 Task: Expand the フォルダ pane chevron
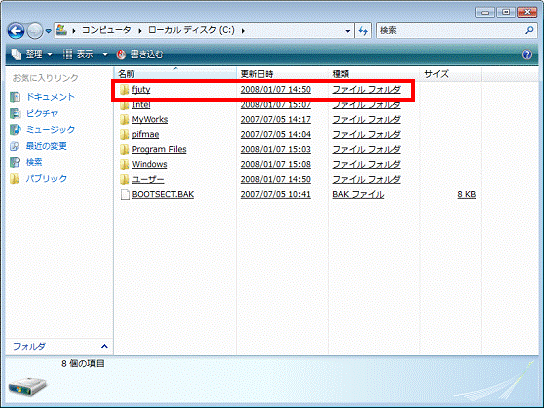coord(104,346)
